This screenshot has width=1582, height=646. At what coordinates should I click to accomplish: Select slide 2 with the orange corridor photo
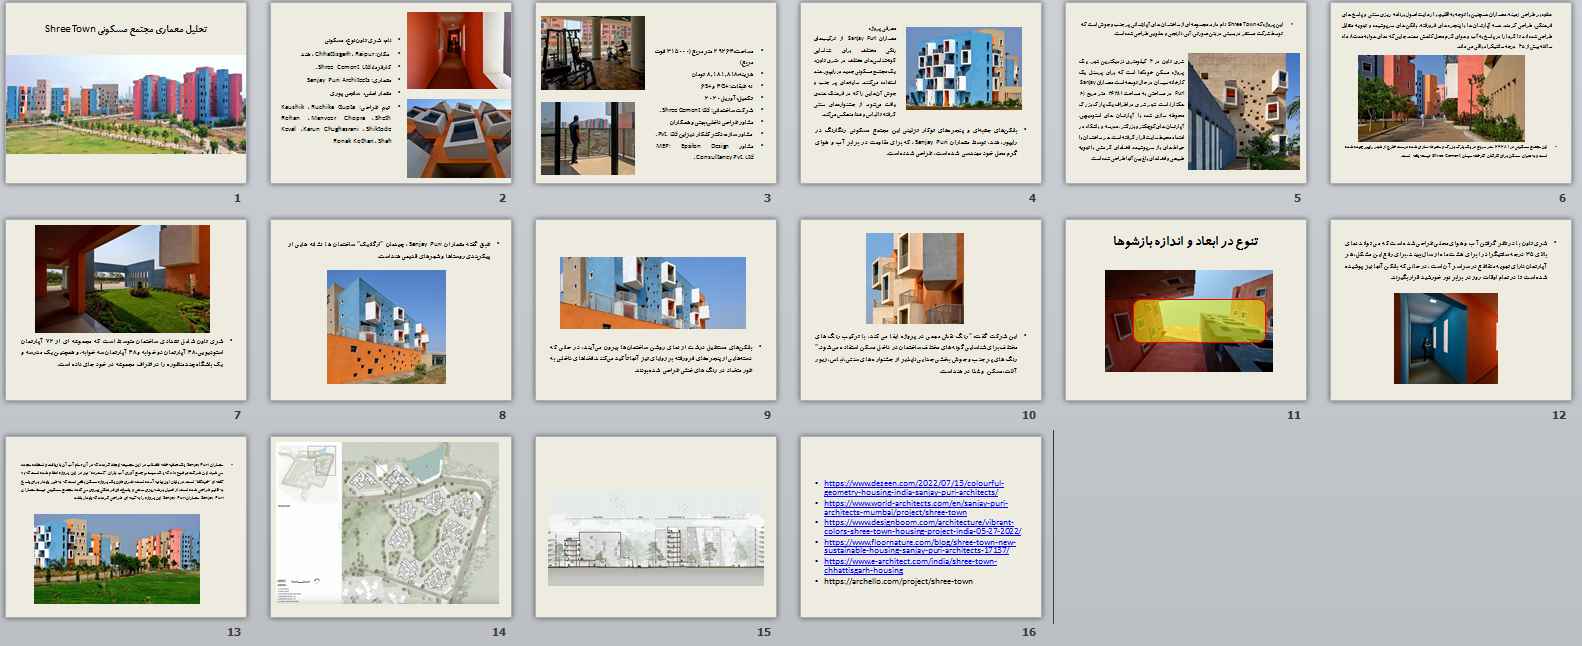390,93
